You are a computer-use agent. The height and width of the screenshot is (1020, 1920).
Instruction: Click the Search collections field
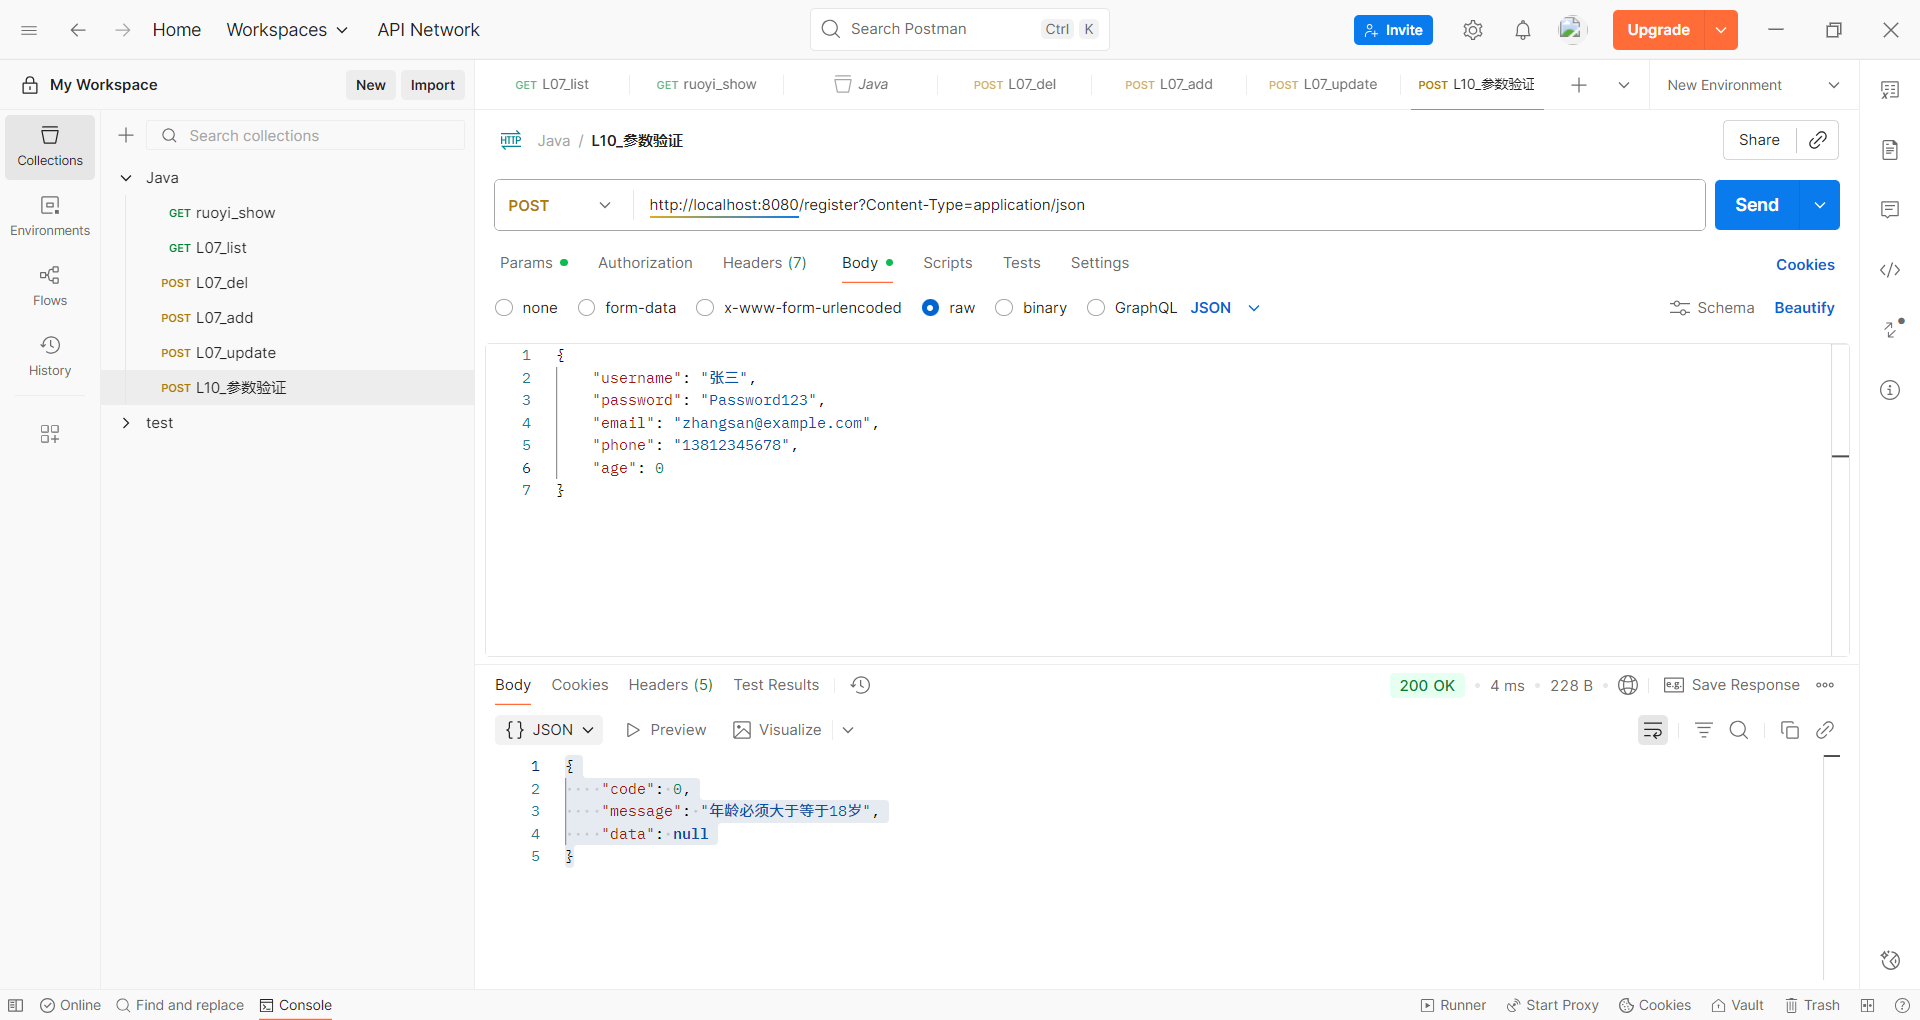(x=306, y=136)
